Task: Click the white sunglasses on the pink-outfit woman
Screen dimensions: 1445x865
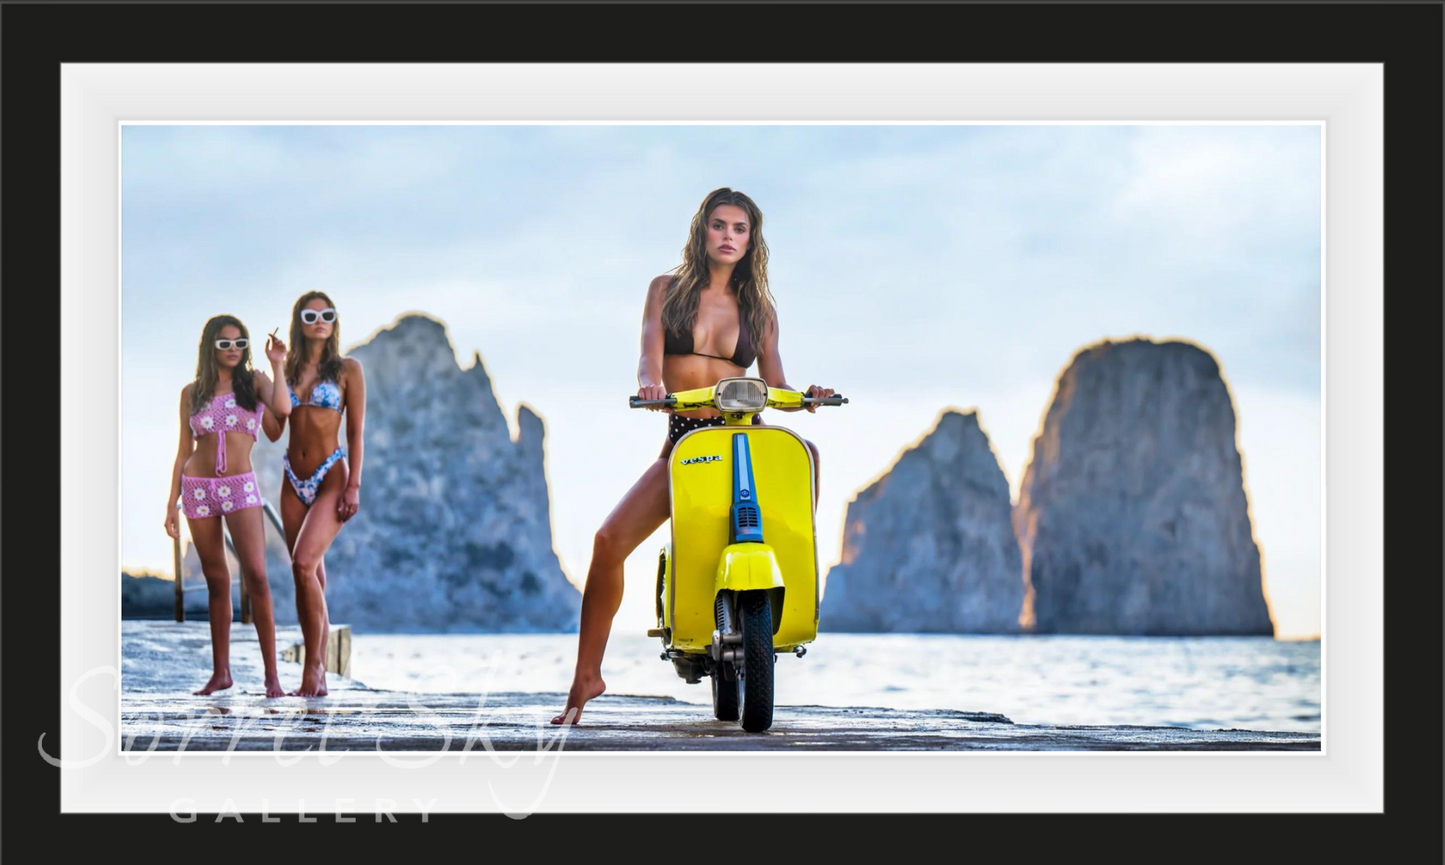Action: [231, 344]
